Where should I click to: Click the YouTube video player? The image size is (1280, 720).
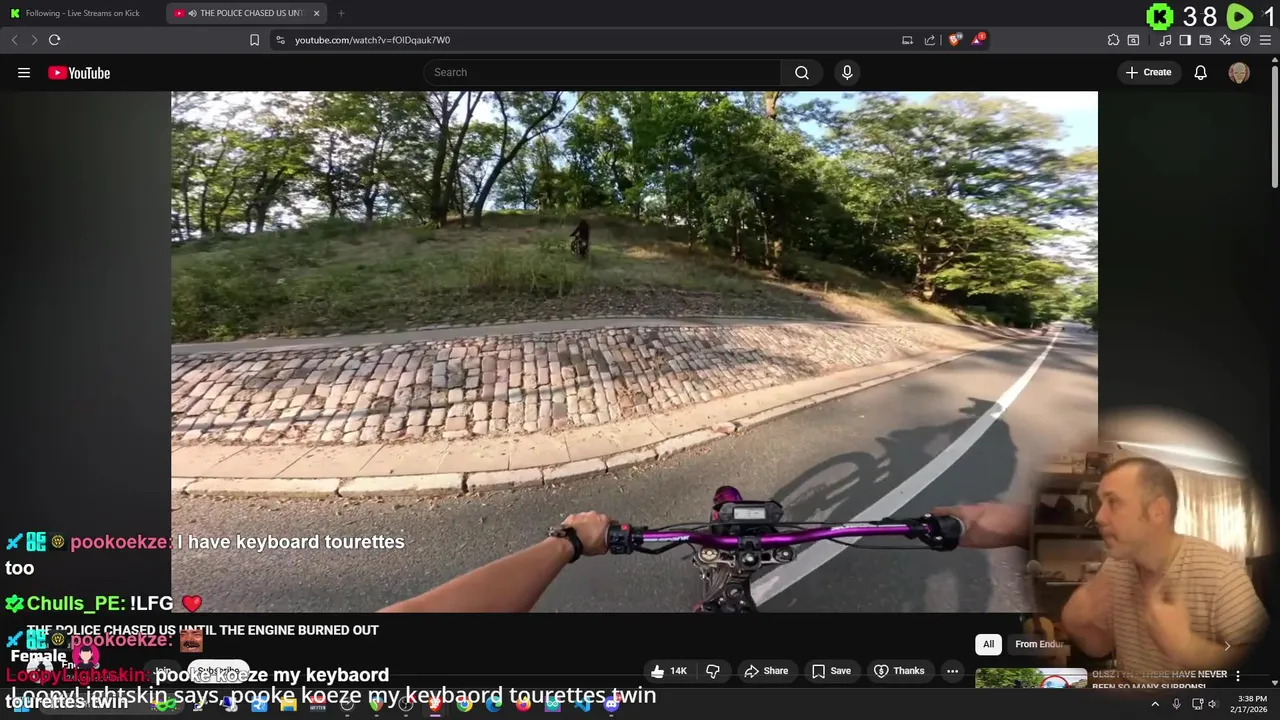(x=634, y=352)
